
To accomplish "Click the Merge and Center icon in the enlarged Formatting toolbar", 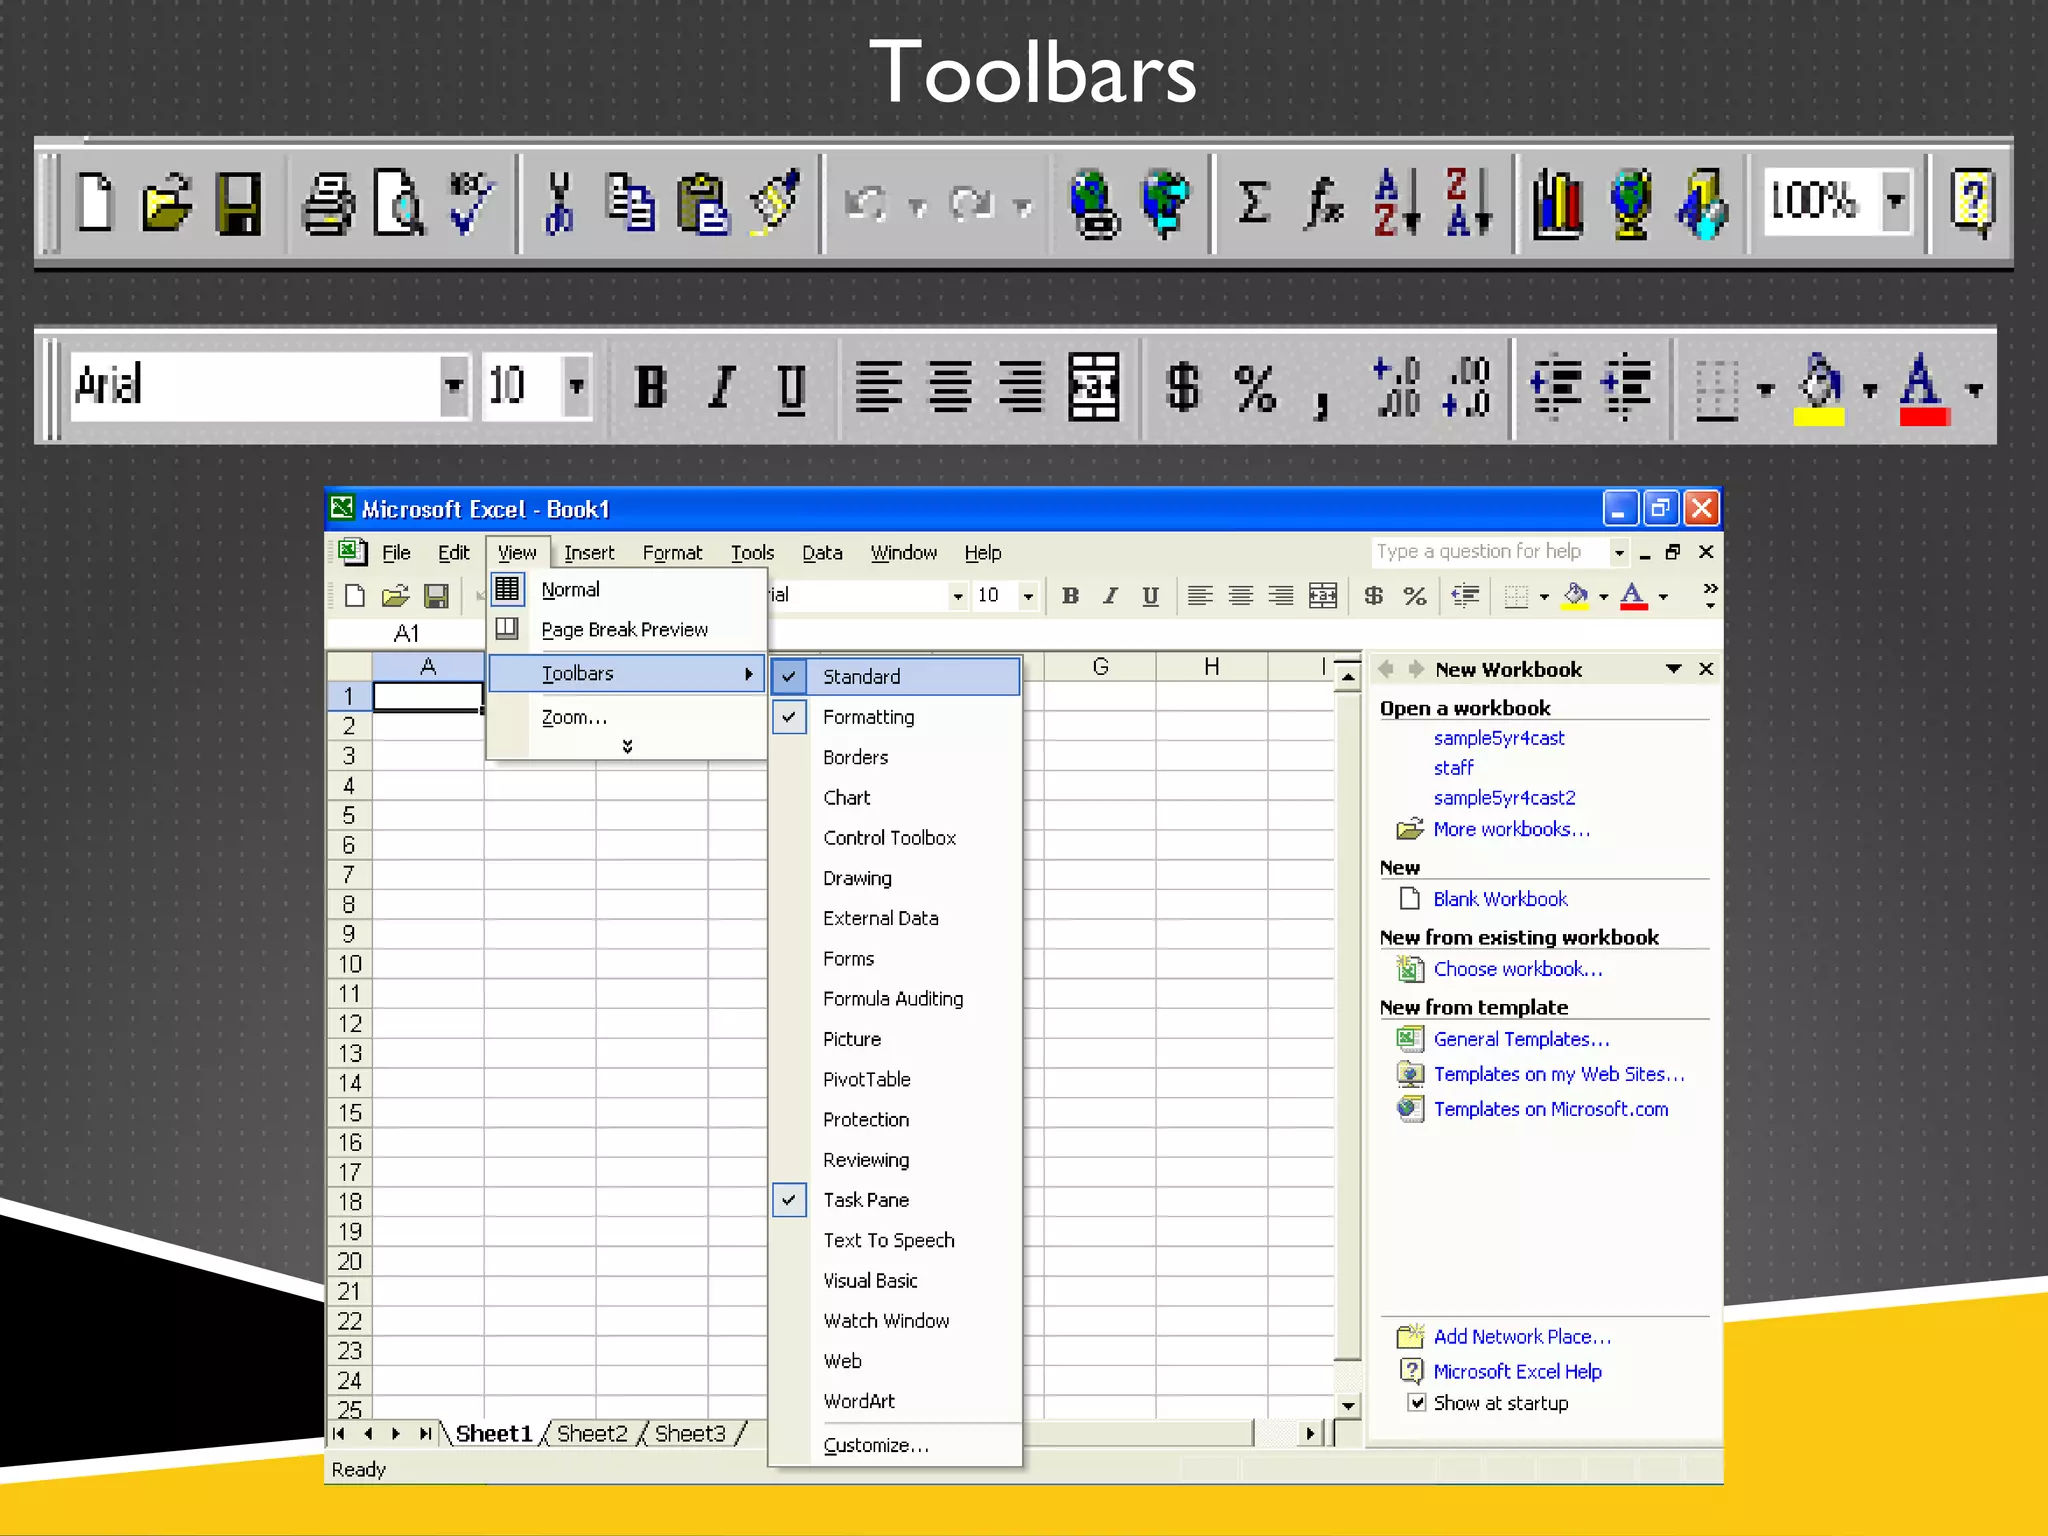I will (1093, 387).
